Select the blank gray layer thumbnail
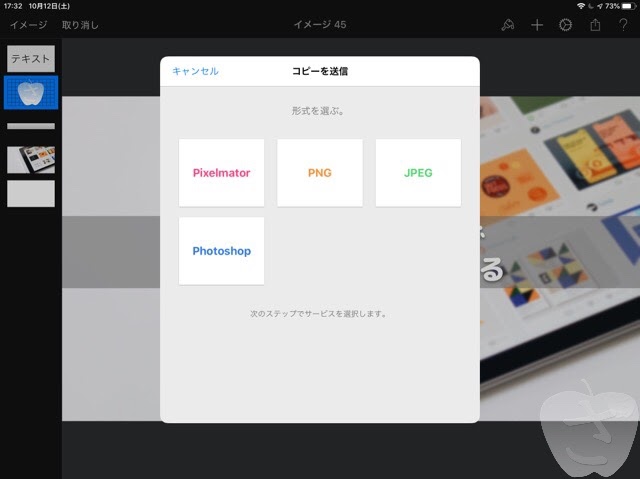The height and width of the screenshot is (479, 640). tap(31, 194)
